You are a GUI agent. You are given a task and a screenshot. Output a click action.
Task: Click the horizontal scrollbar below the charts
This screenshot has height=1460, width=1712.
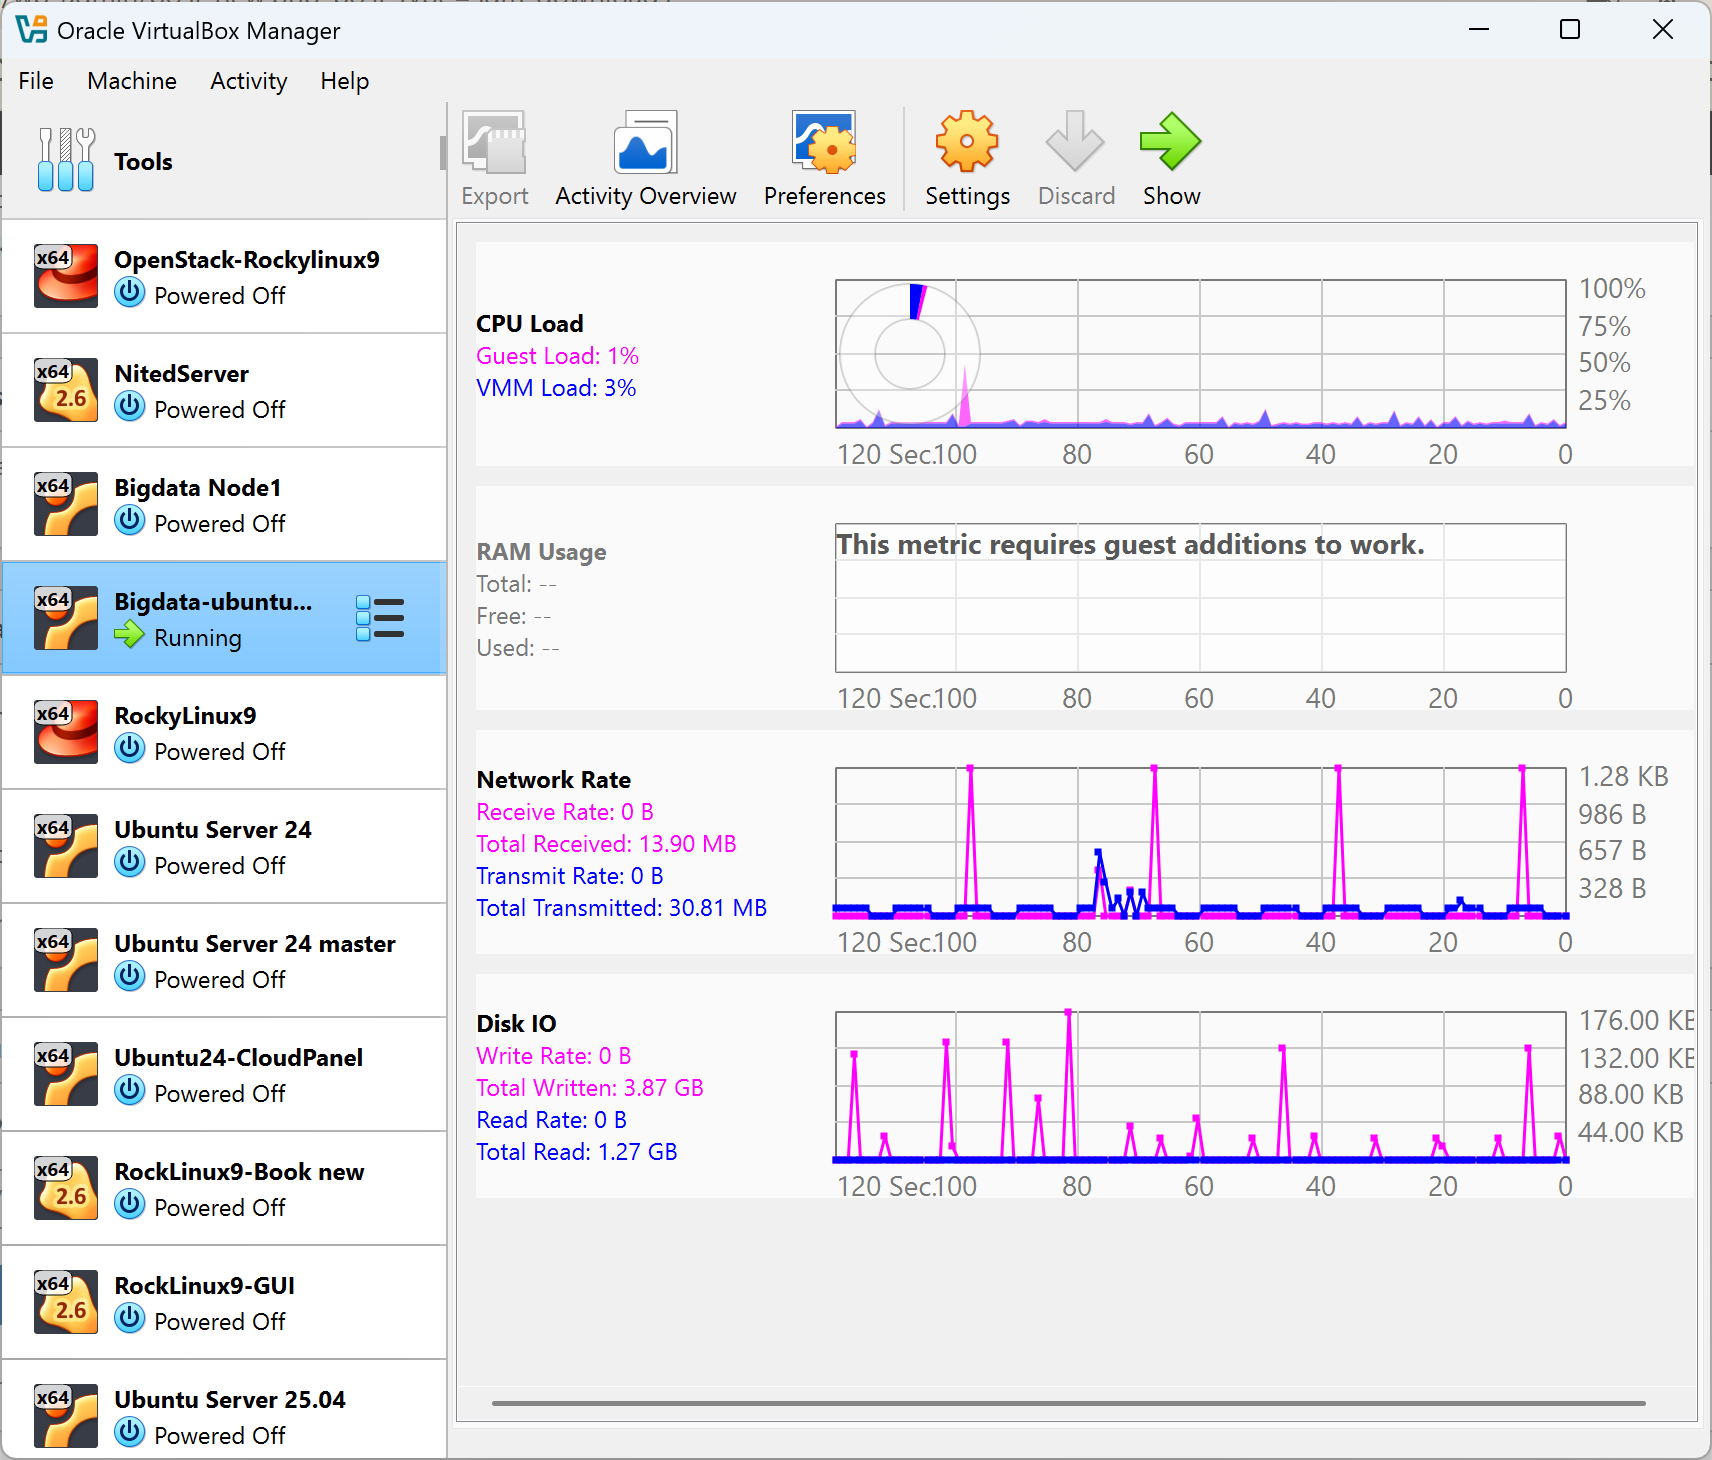pos(1068,1403)
